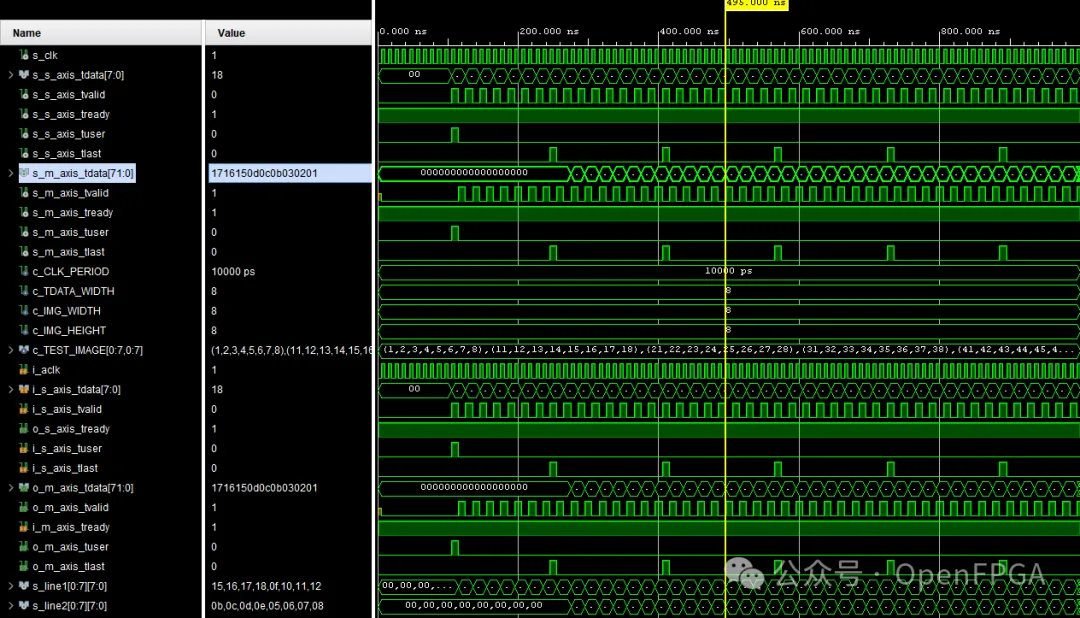Click the c_CLK_PERIOD waveform trace
Image resolution: width=1080 pixels, height=618 pixels.
[x=728, y=271]
